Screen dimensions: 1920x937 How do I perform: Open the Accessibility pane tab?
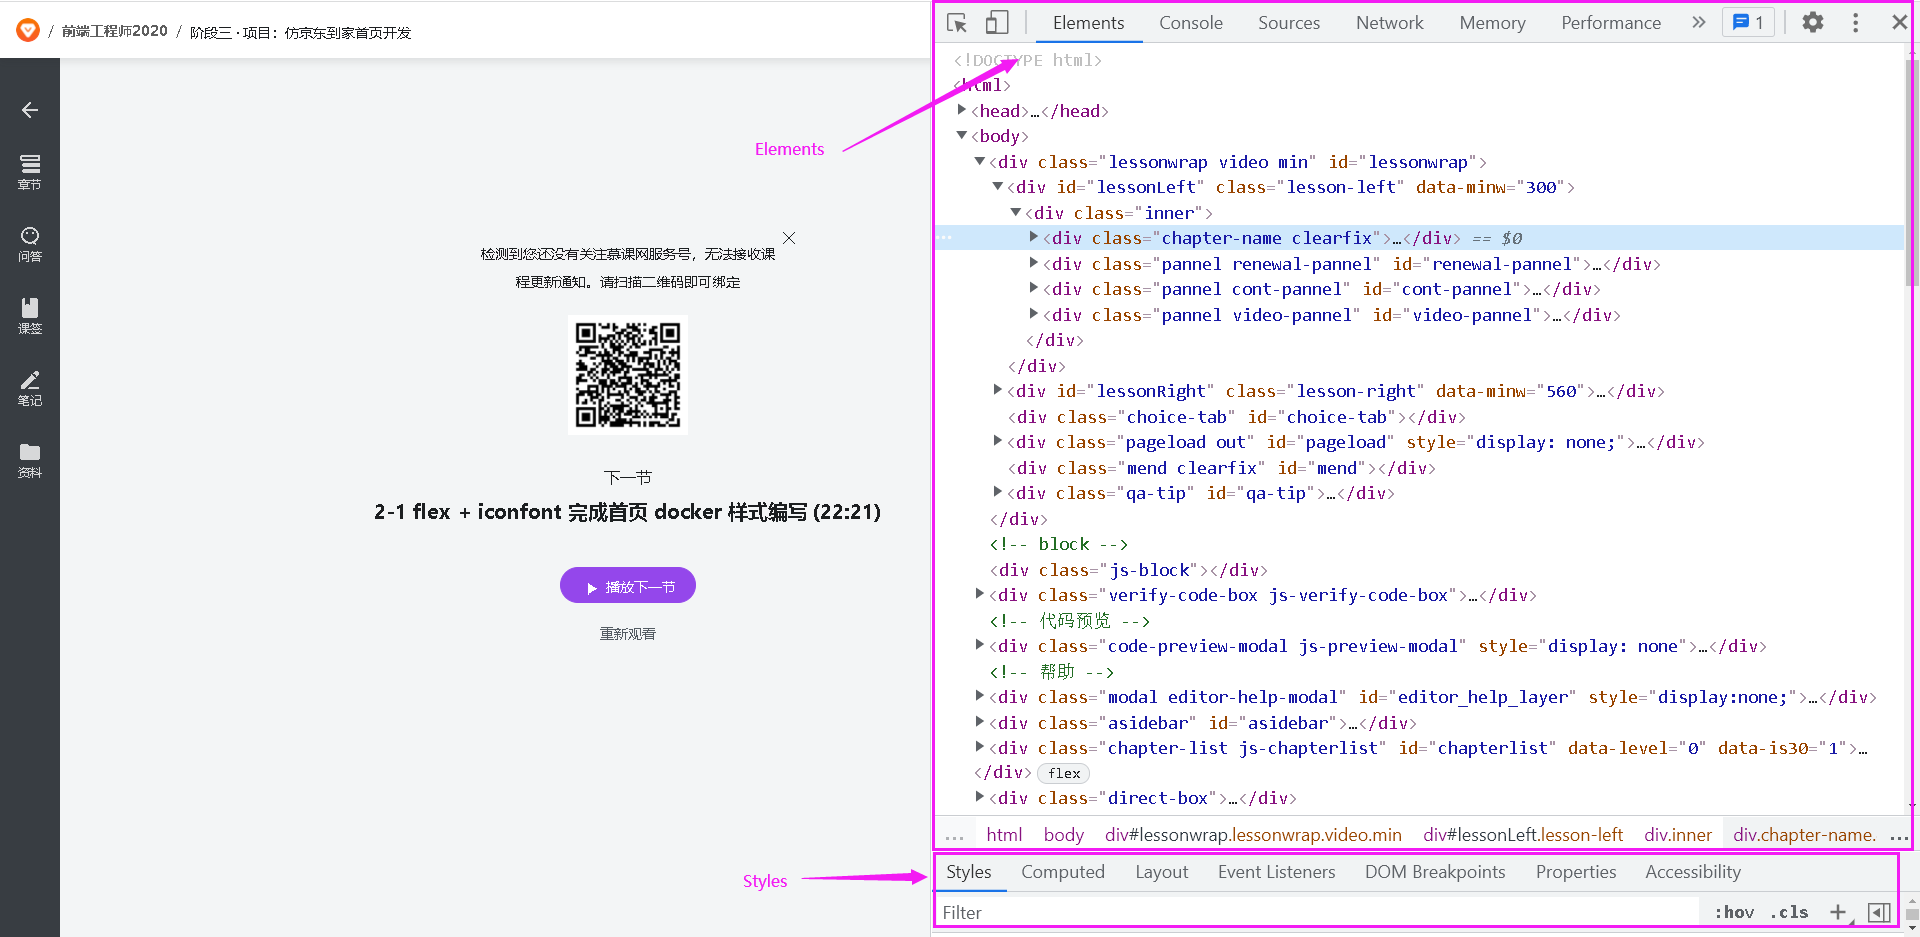pyautogui.click(x=1693, y=872)
